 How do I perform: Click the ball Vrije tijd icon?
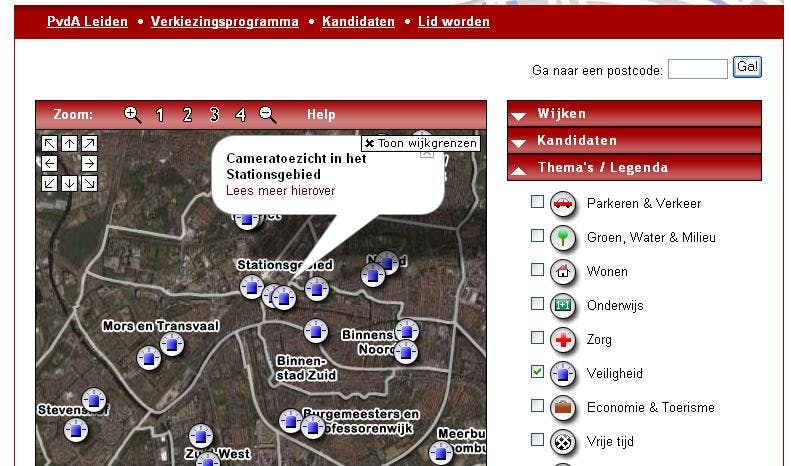[562, 442]
